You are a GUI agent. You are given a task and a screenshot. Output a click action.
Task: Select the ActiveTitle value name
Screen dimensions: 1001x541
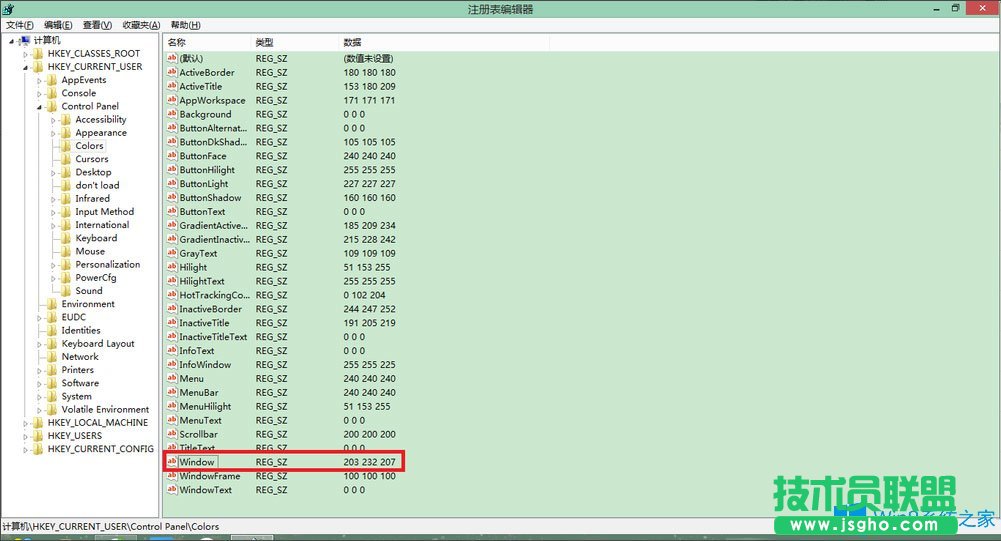(200, 86)
